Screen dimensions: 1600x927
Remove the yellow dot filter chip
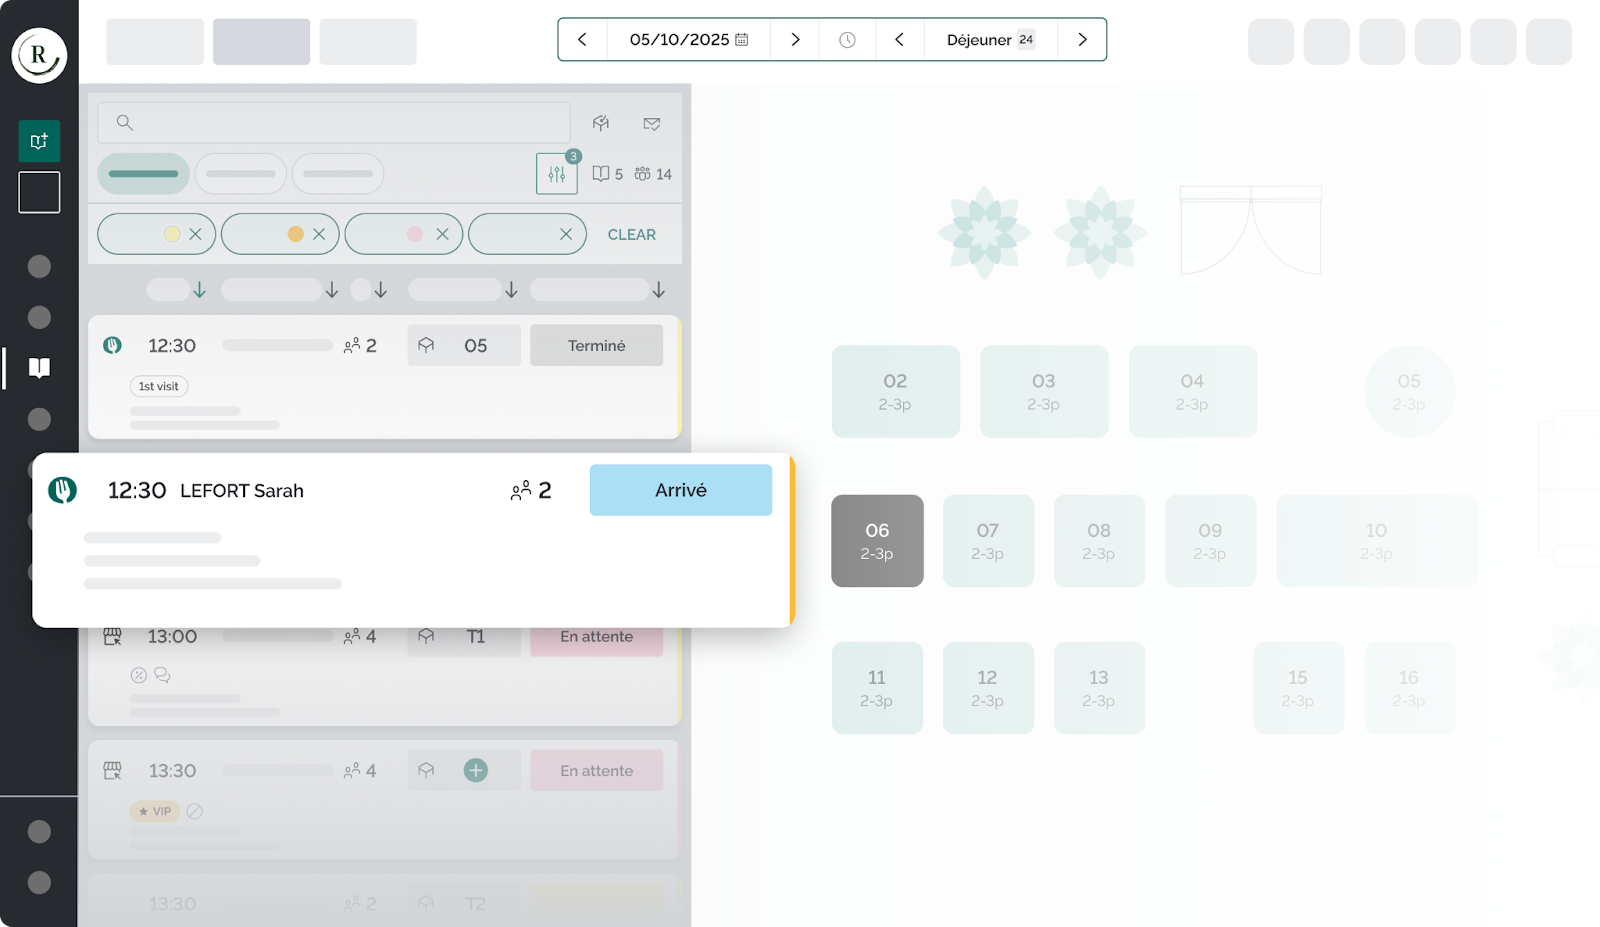[x=195, y=234]
